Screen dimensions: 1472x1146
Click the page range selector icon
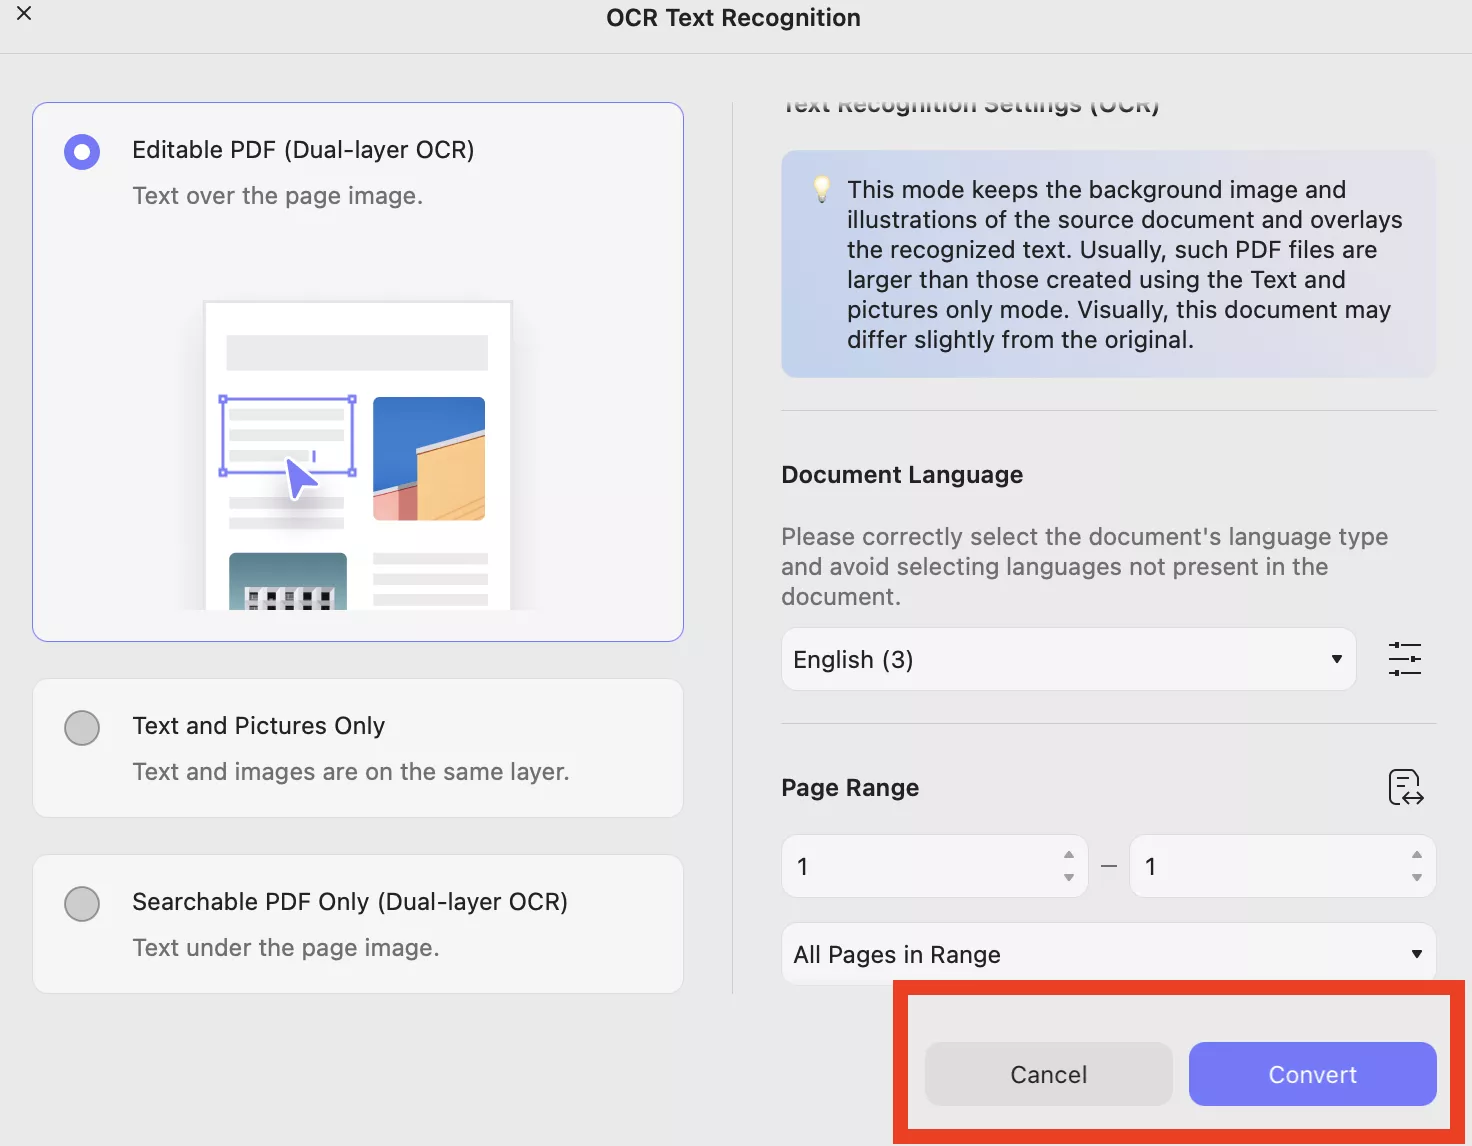coord(1404,788)
